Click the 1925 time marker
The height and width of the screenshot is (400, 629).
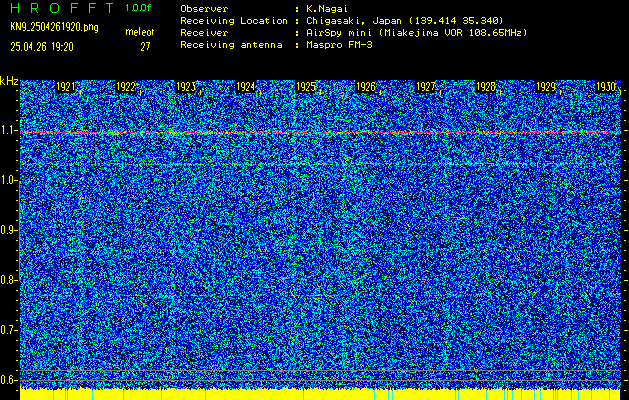tap(306, 87)
